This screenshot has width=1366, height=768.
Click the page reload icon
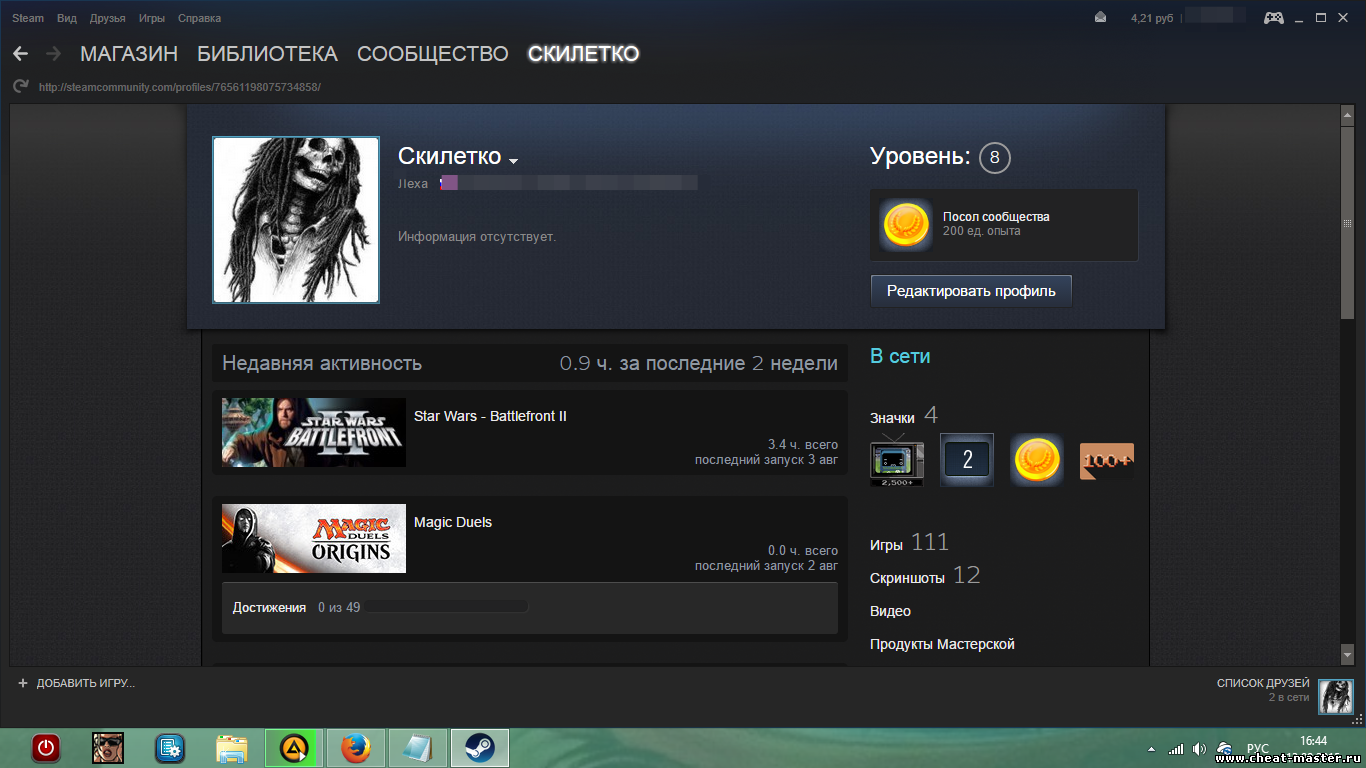click(20, 87)
